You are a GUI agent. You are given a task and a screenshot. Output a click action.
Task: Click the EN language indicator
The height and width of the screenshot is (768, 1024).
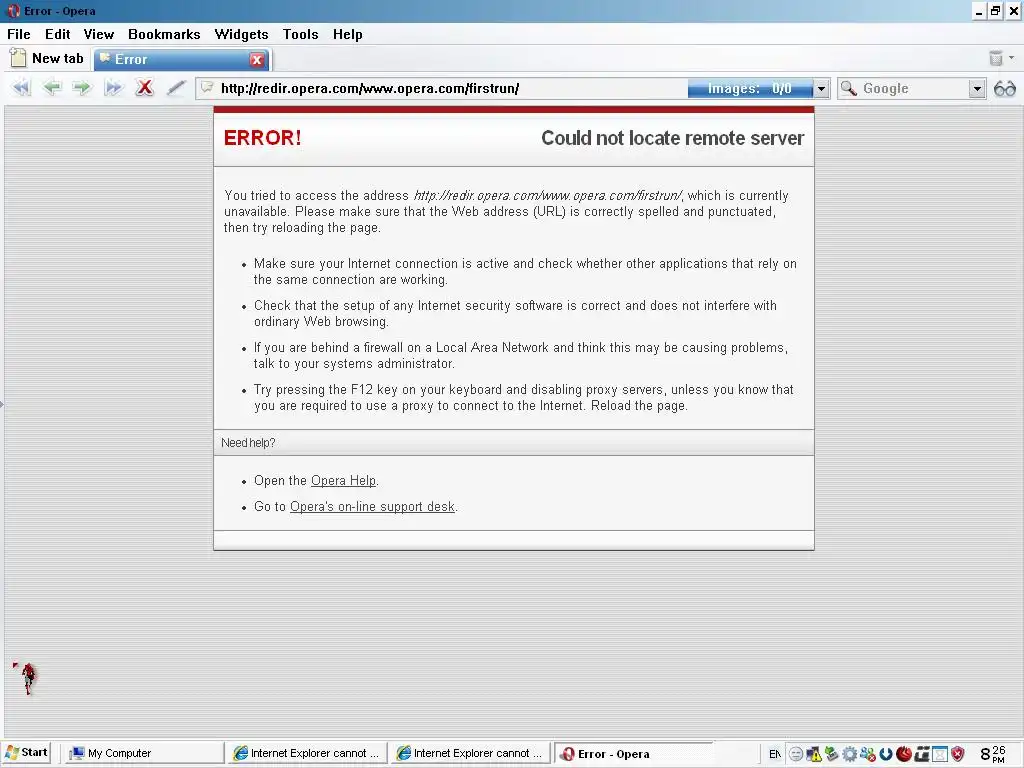775,754
